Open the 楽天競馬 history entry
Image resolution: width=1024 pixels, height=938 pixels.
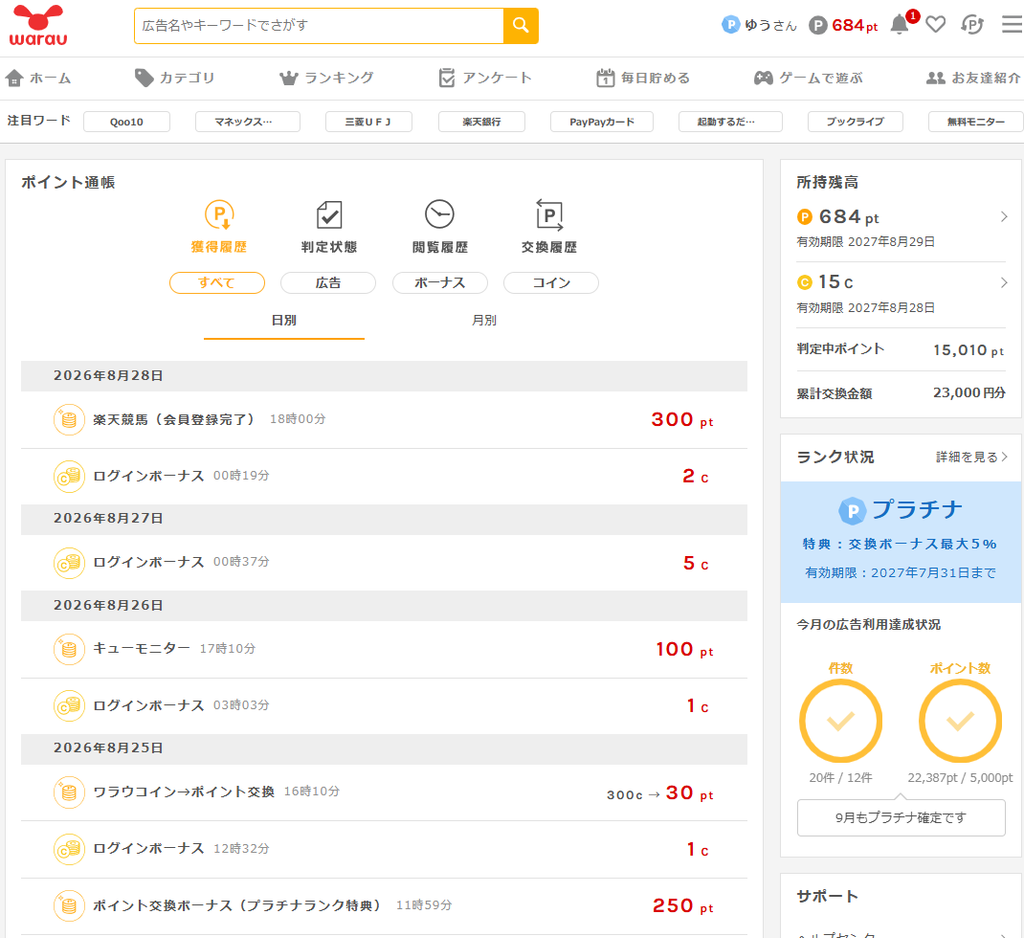tap(384, 419)
